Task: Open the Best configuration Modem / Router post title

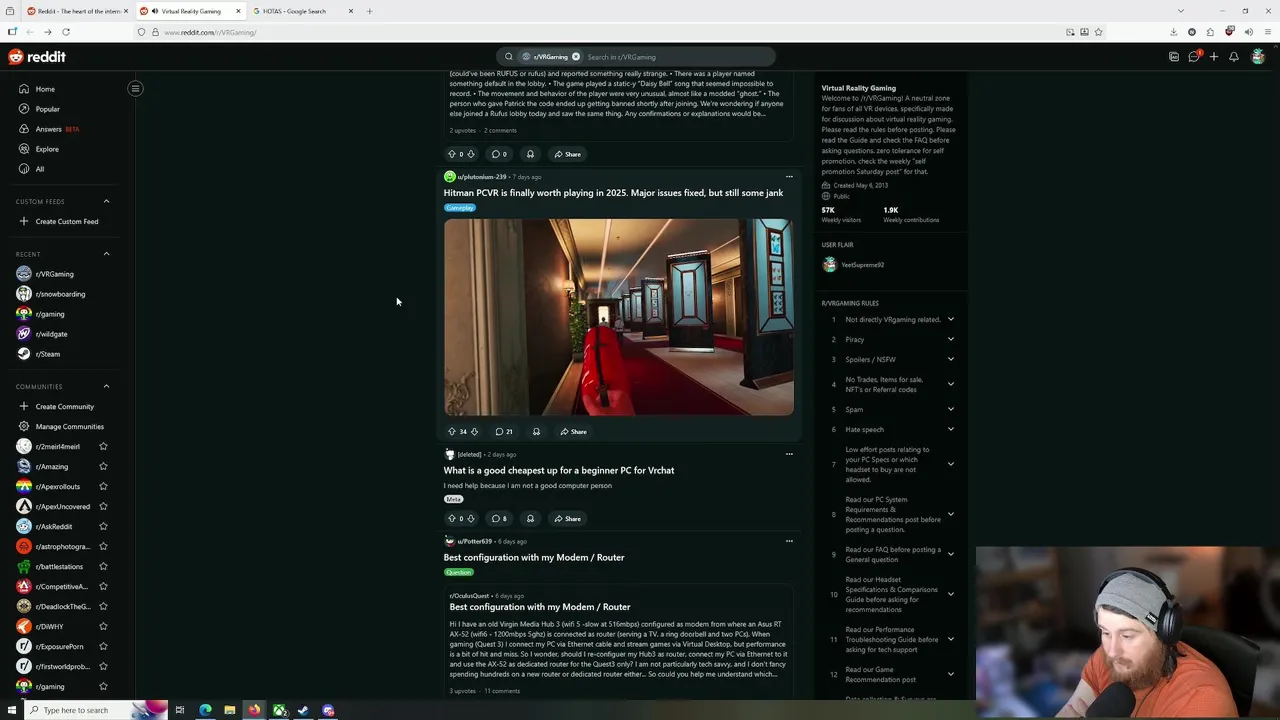Action: click(534, 557)
